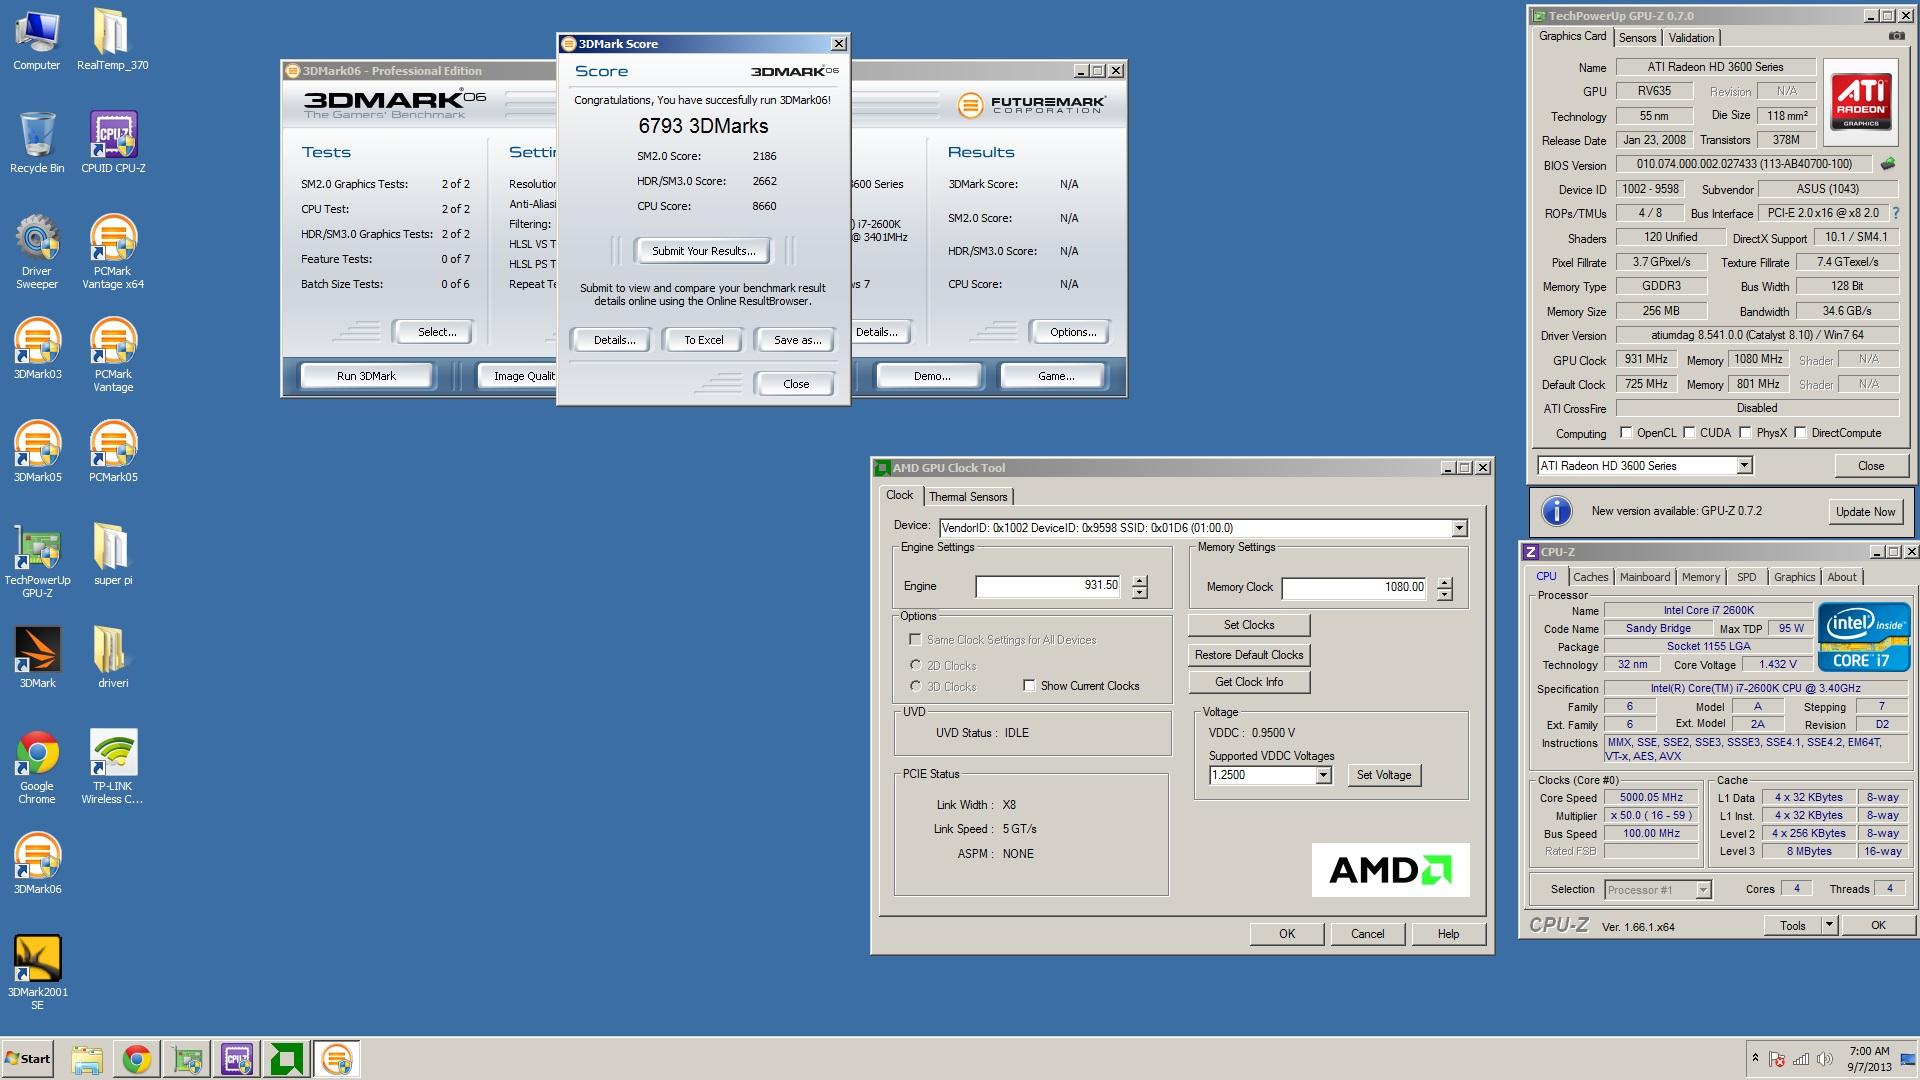Open CPU-Z Mainboard tab
The height and width of the screenshot is (1080, 1920).
(1645, 577)
